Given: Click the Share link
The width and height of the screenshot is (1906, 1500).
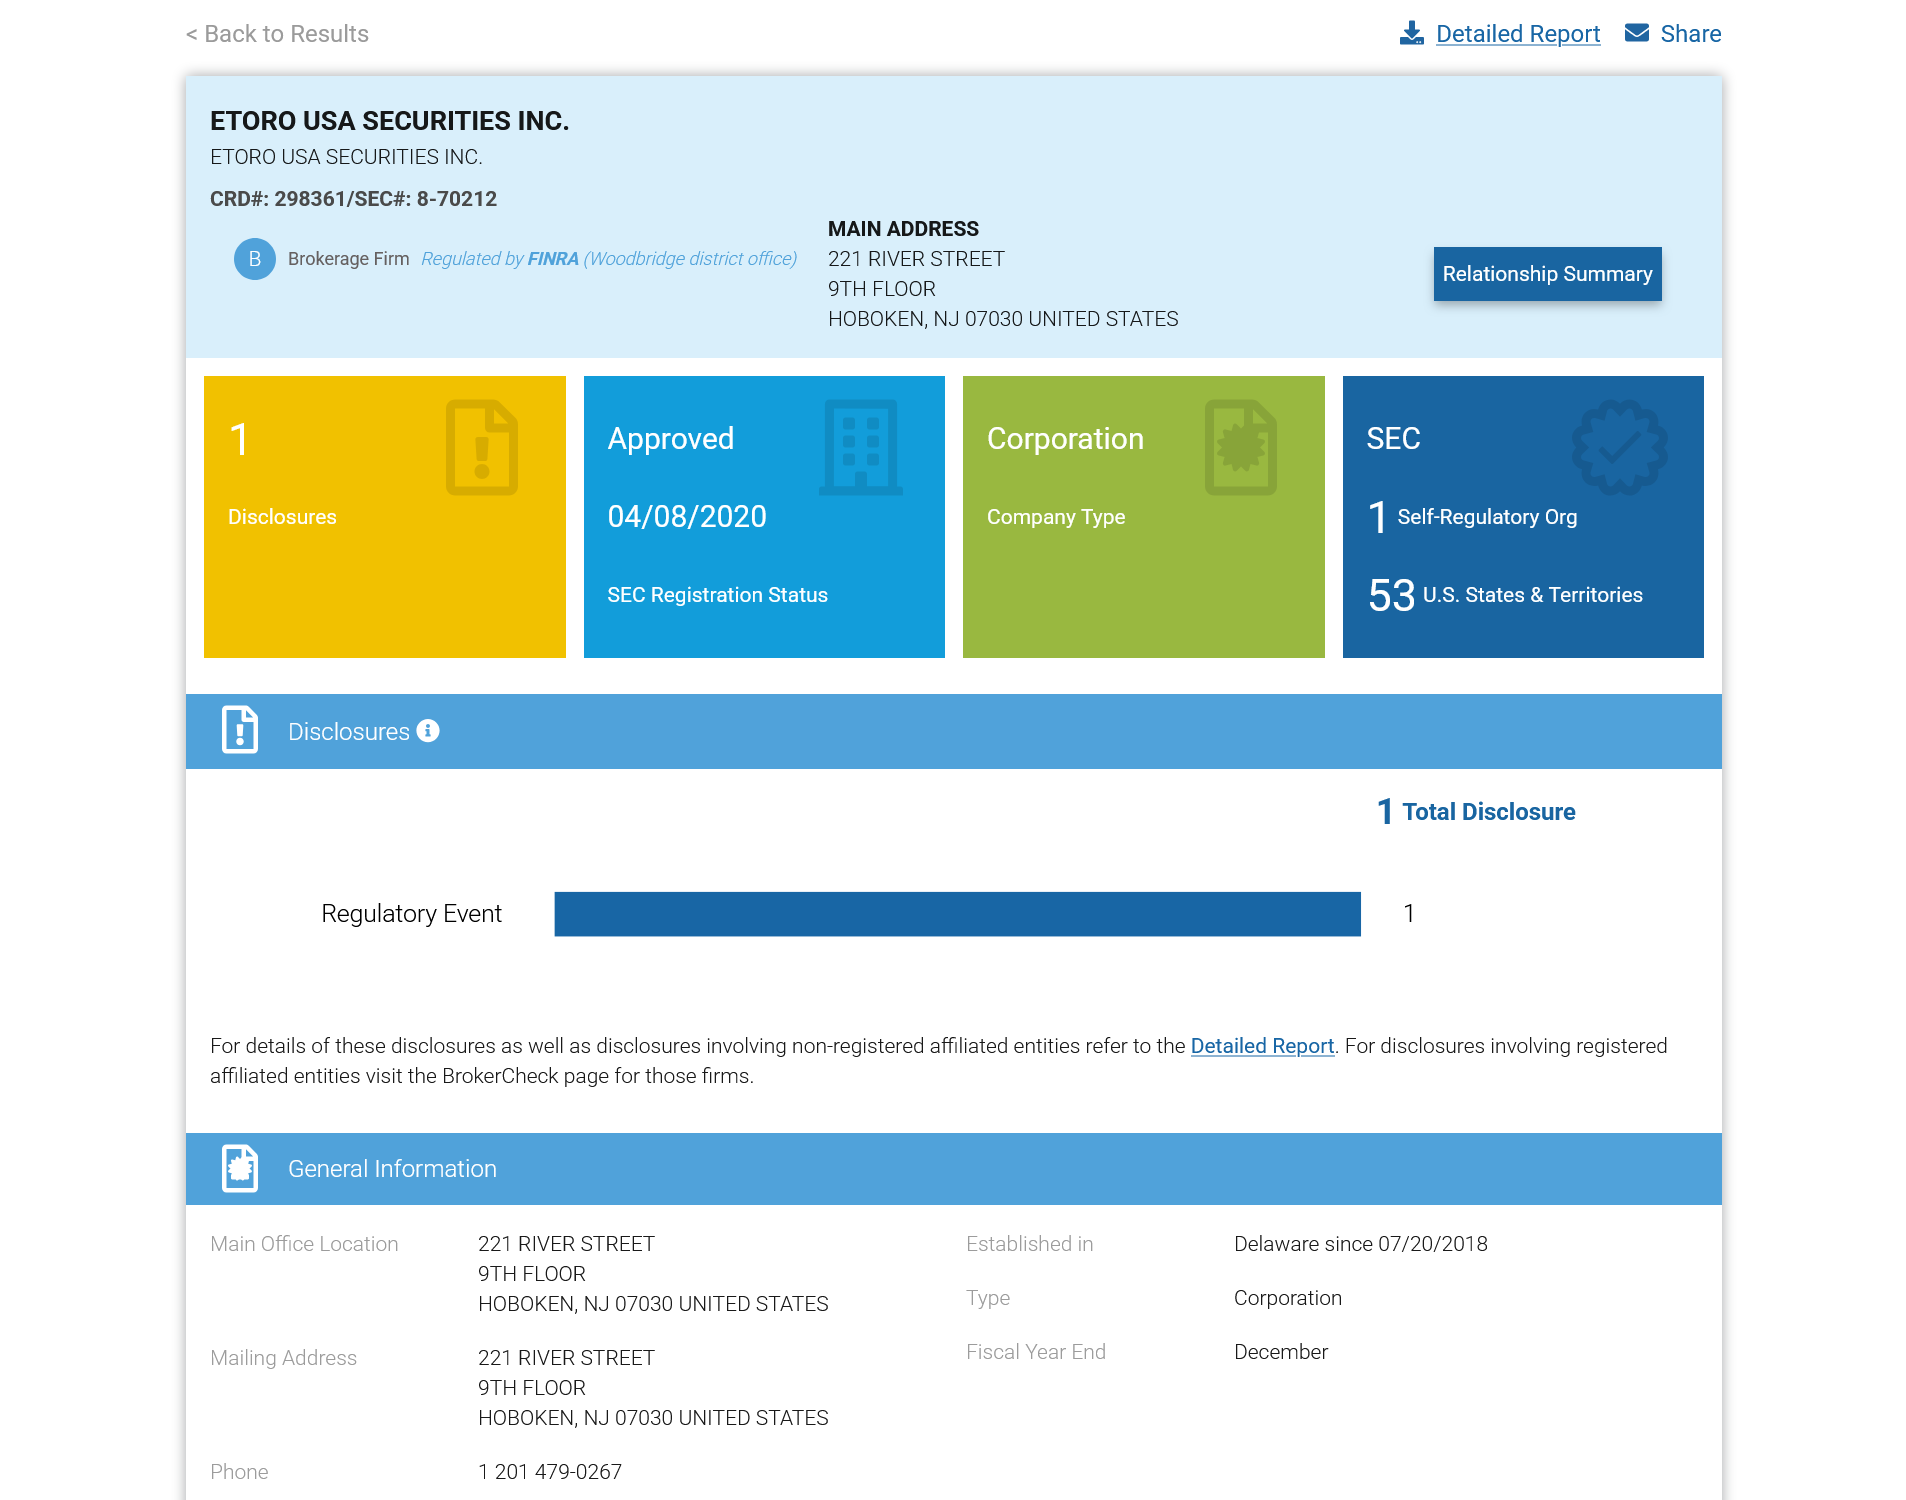Looking at the screenshot, I should click(x=1690, y=34).
